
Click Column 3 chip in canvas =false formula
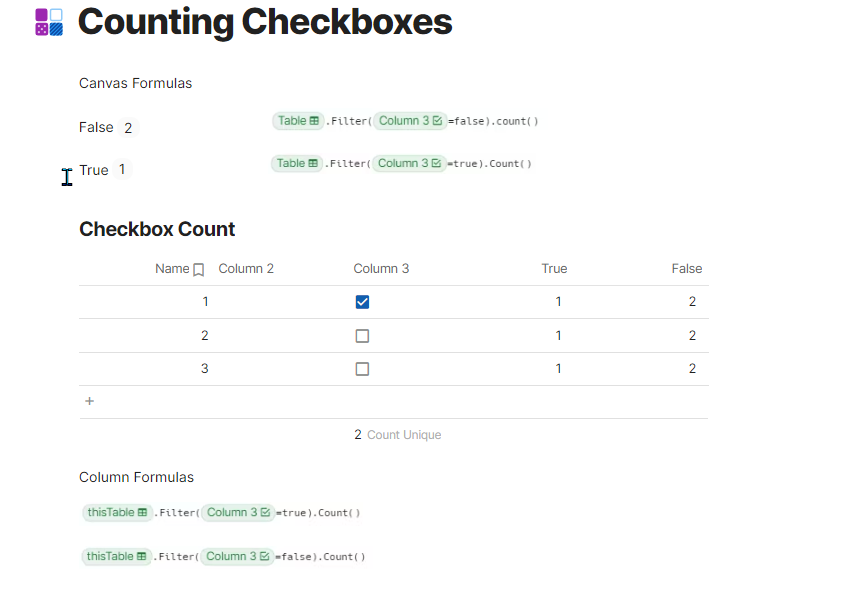(410, 121)
